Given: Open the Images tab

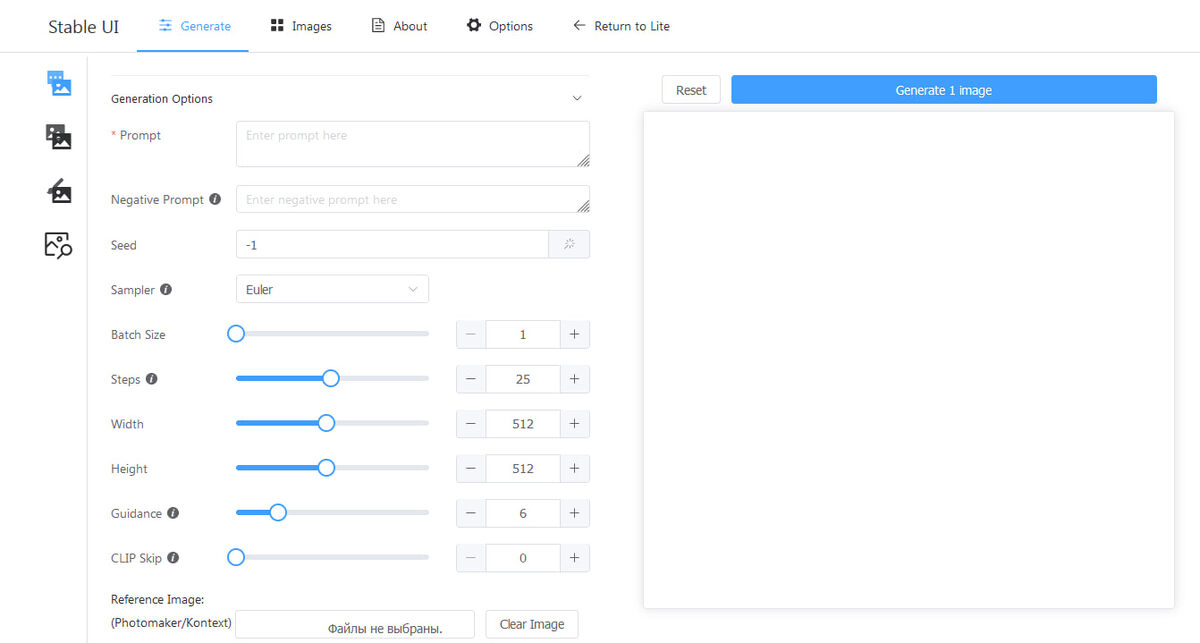Looking at the screenshot, I should (301, 26).
